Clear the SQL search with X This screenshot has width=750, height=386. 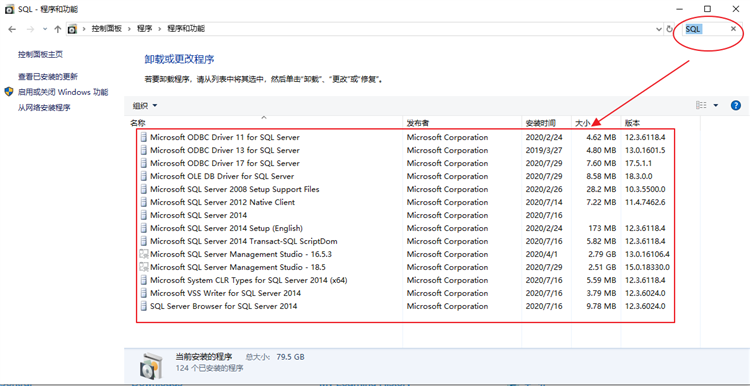[x=733, y=29]
